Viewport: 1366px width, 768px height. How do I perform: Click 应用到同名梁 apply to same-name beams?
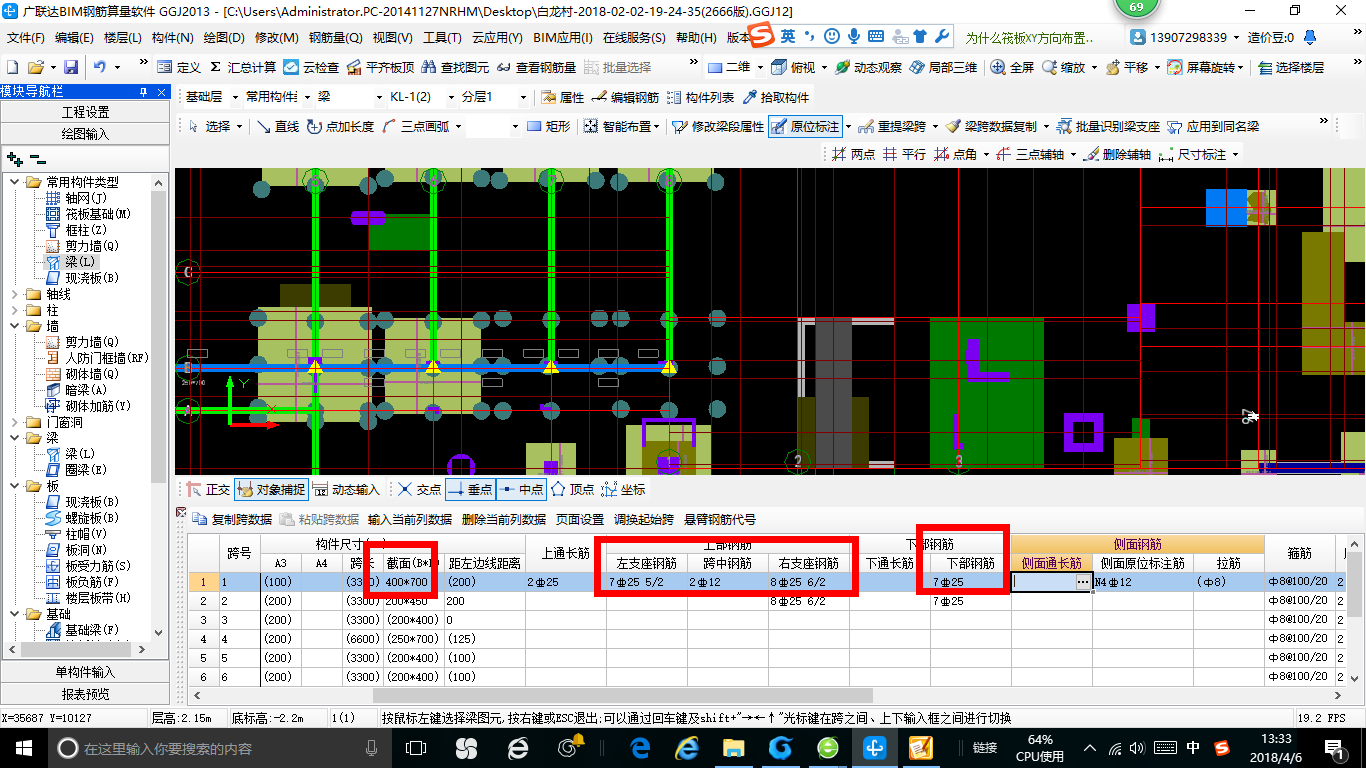click(x=1213, y=126)
